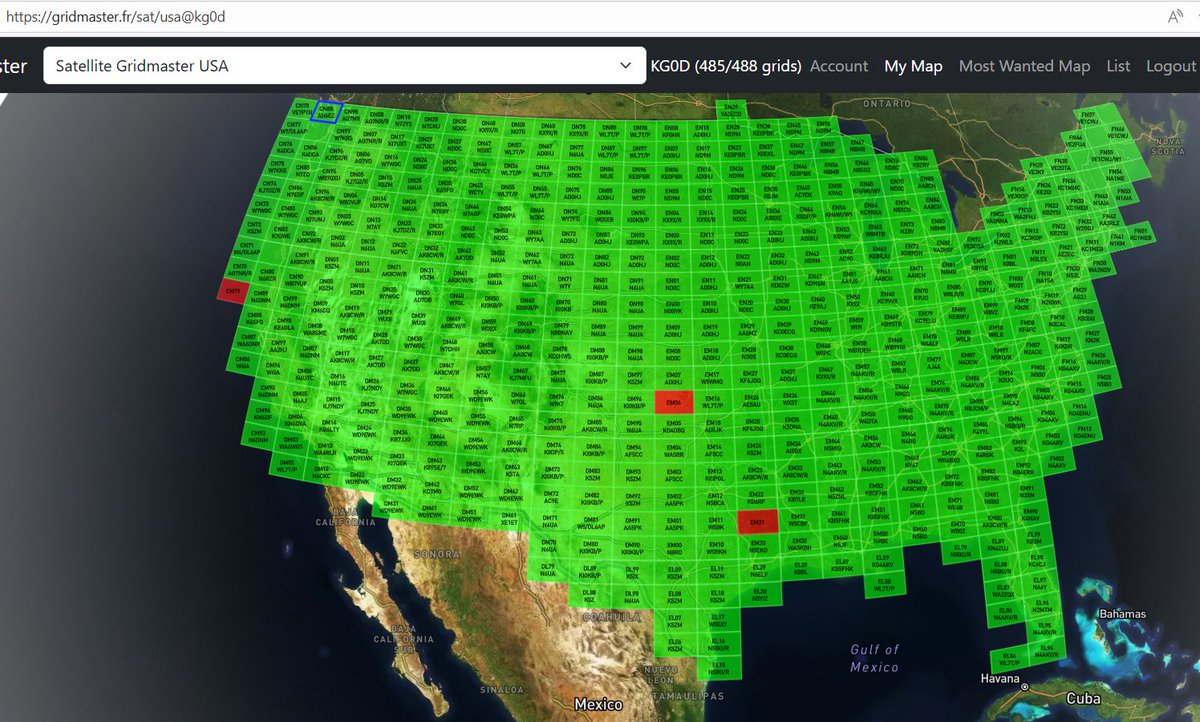Go to My Map tab
The image size is (1200, 722).
point(913,66)
